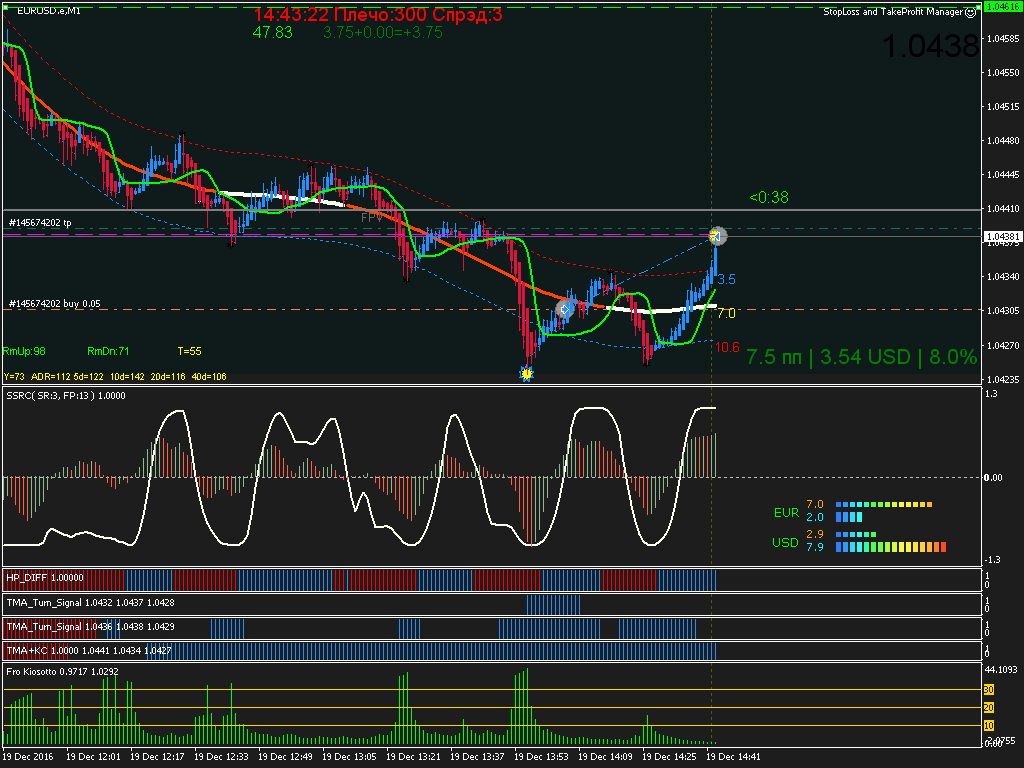Click the '<0:38' candle timer
Viewport: 1024px width, 768px height.
coord(769,197)
